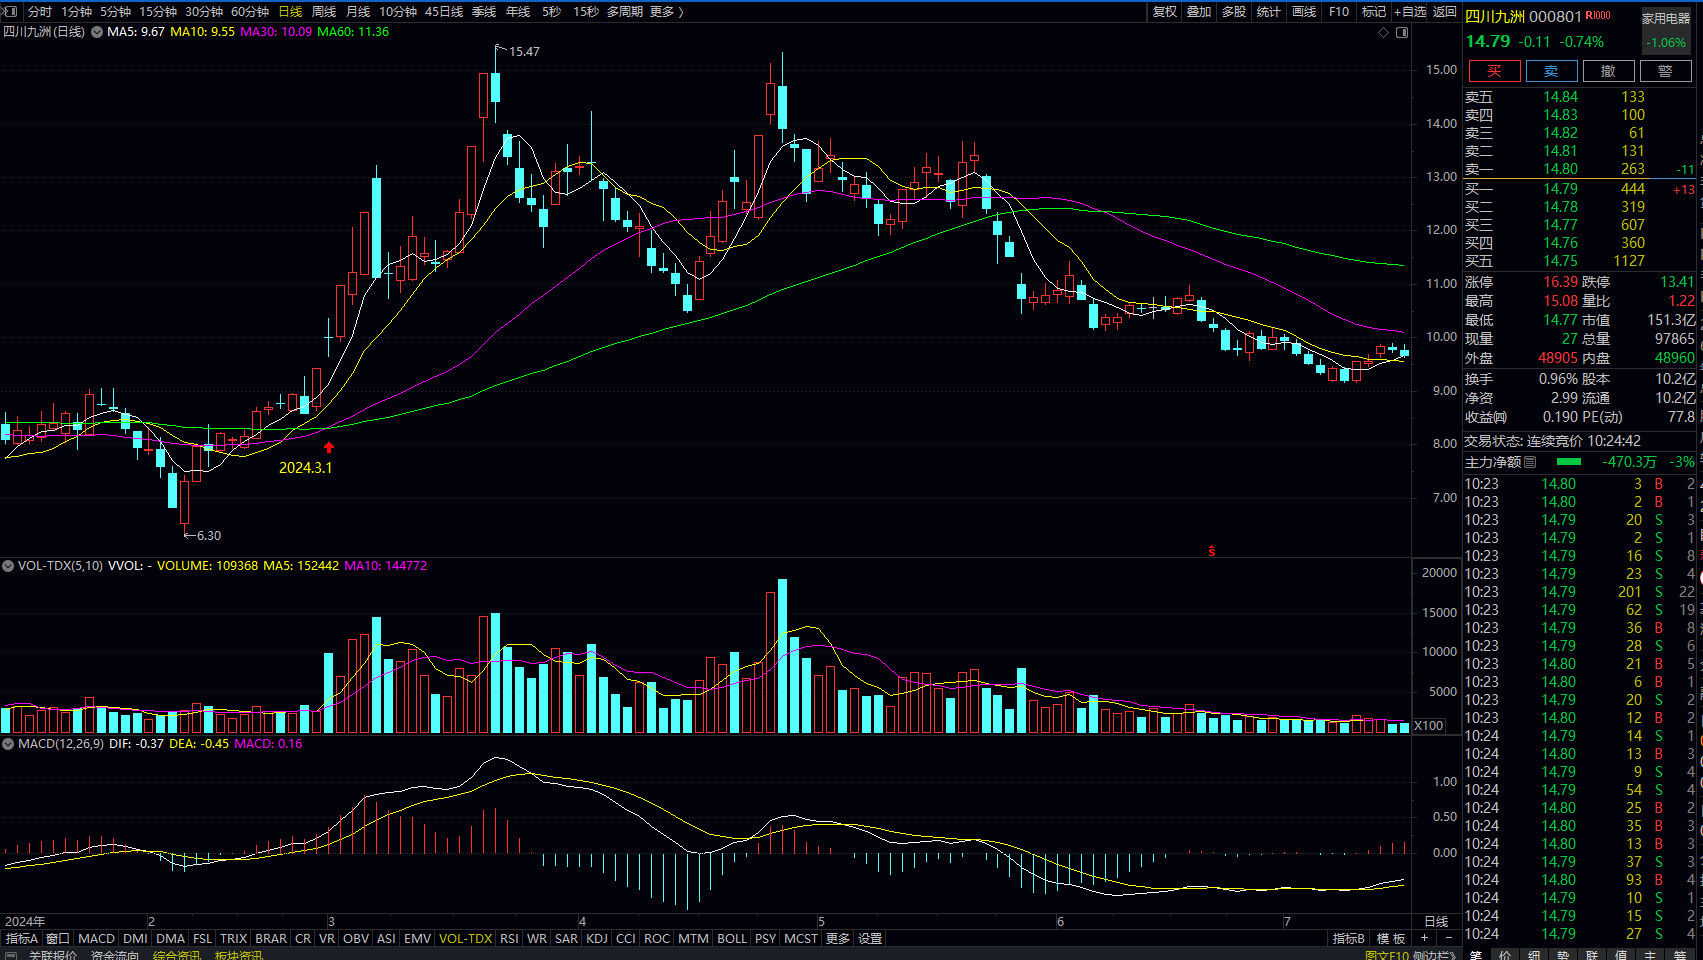1703x960 pixels.
Task: Expand the 四川九洲 MA indicator dropdown
Action: pos(96,32)
